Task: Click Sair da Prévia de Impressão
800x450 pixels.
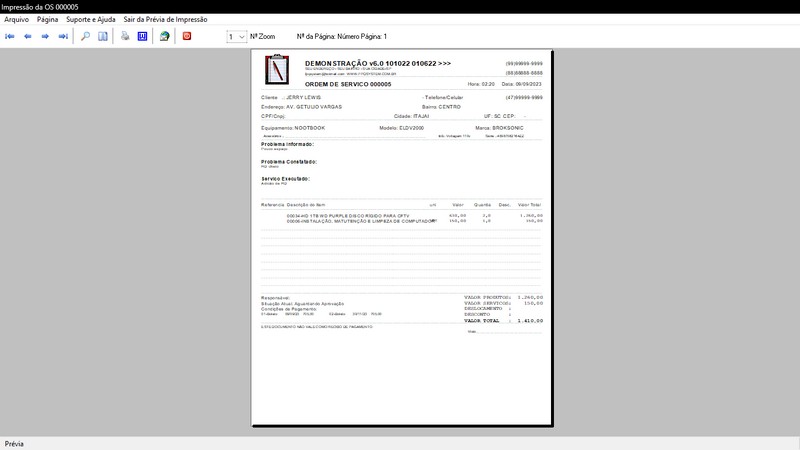Action: point(165,19)
